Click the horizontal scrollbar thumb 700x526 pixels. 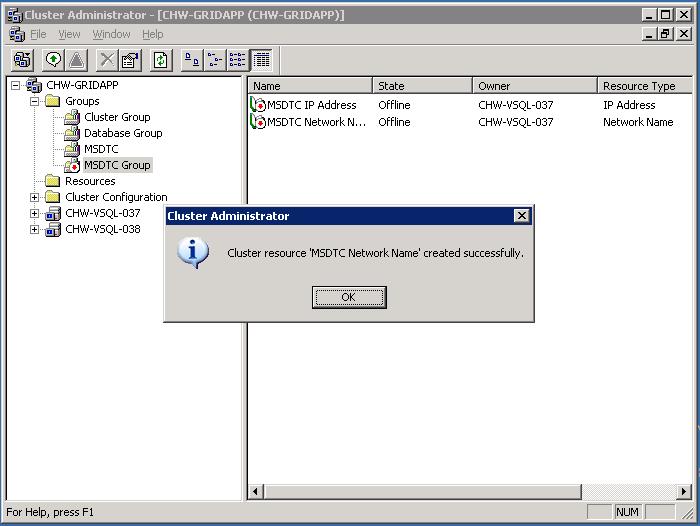422,492
